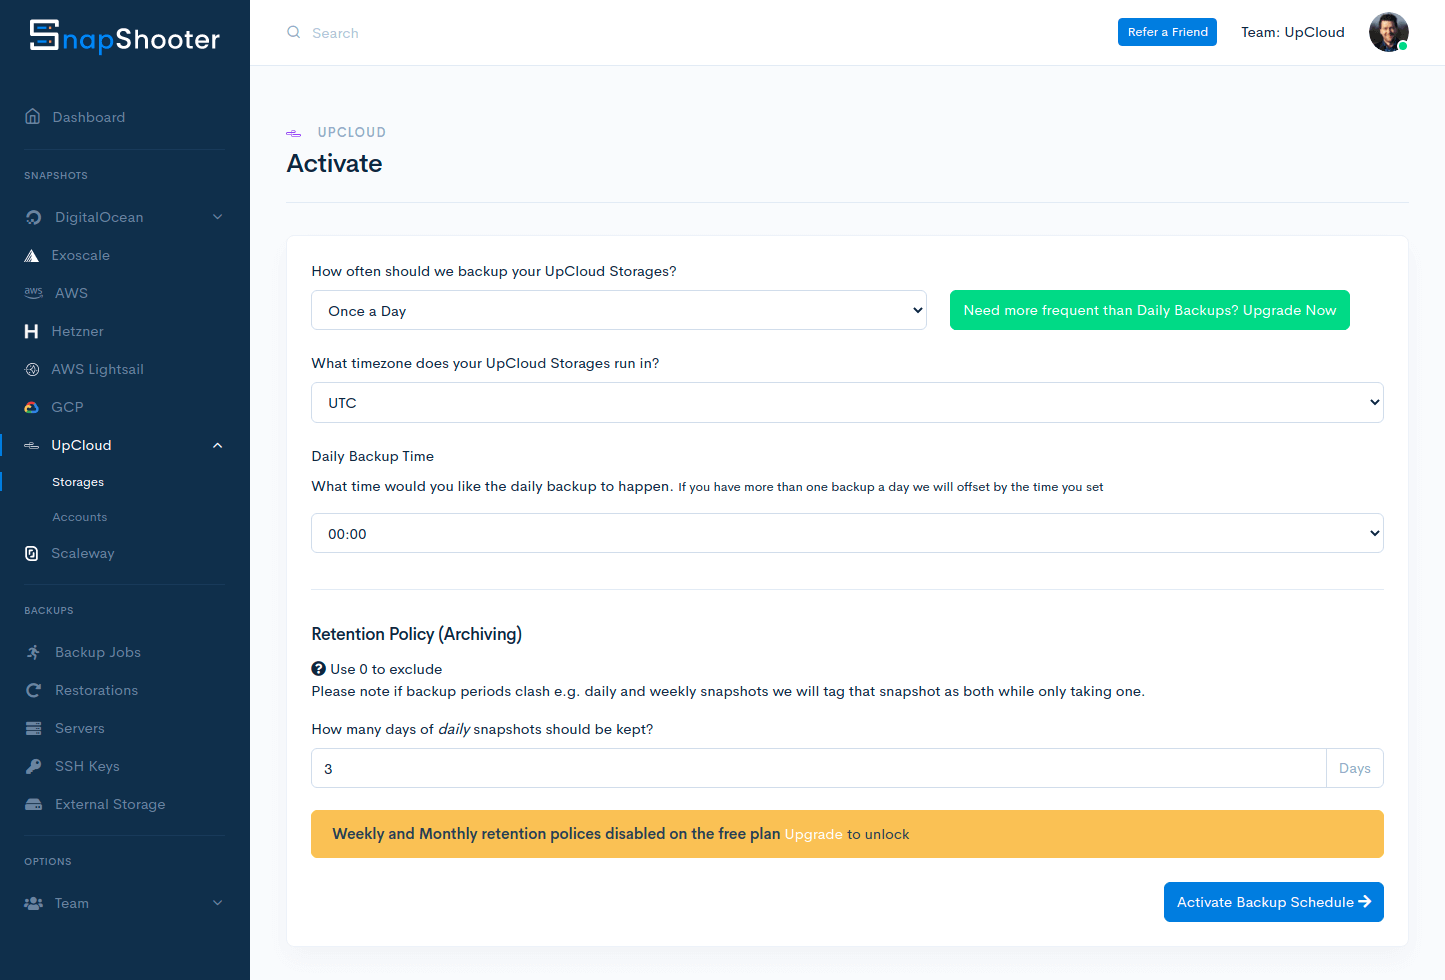The image size is (1445, 980).
Task: Click the question mark help icon
Action: (x=318, y=669)
